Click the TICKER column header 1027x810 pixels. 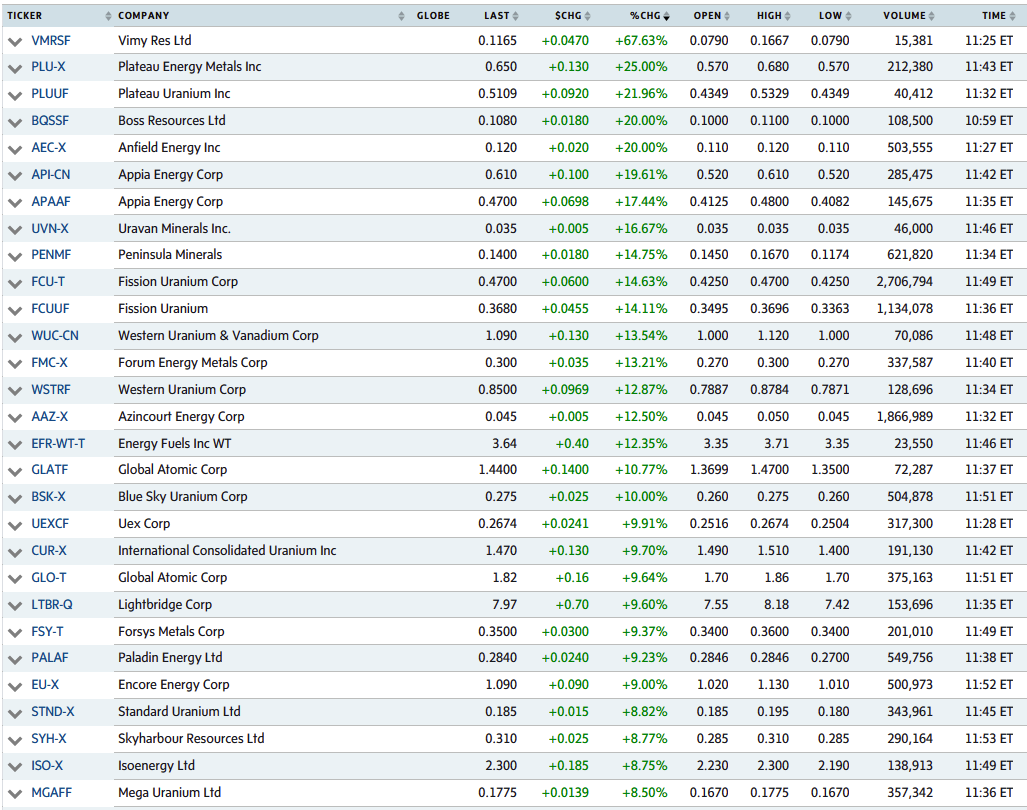click(24, 16)
